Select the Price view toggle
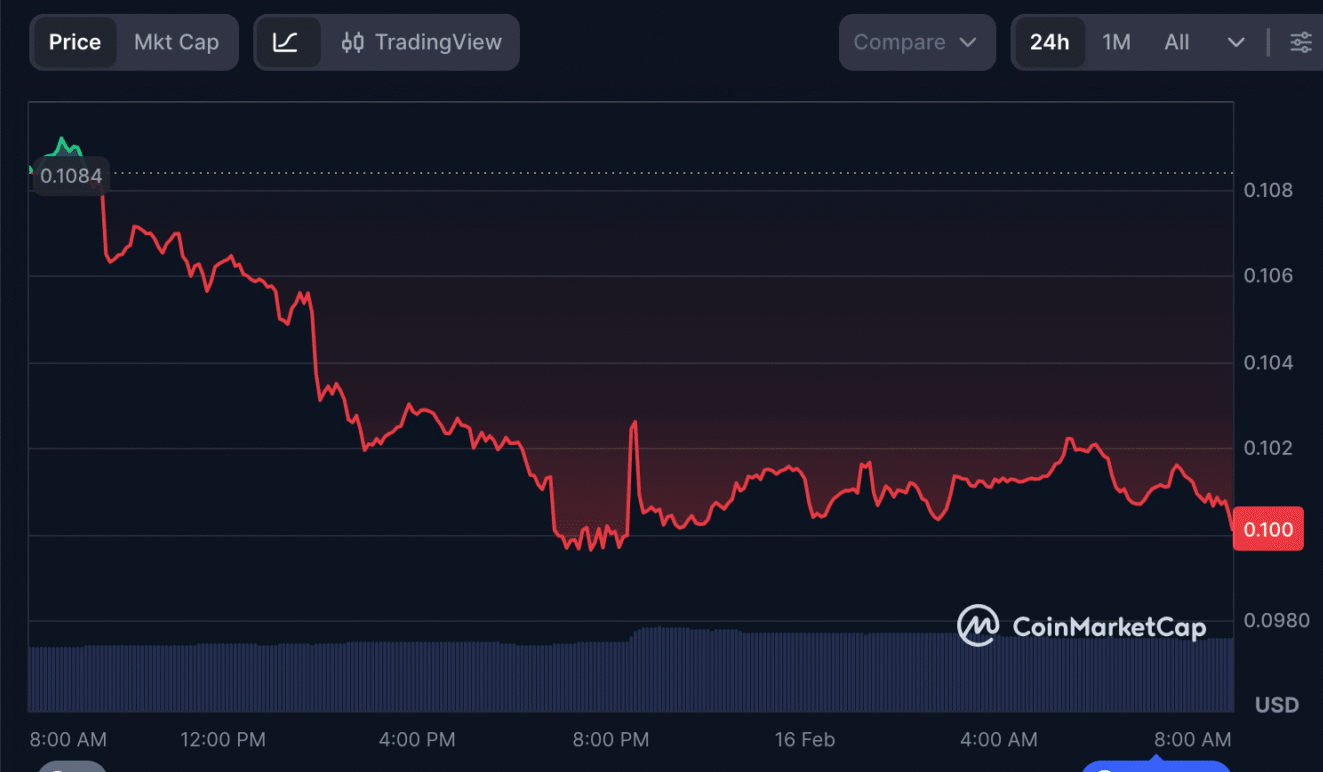 (75, 42)
